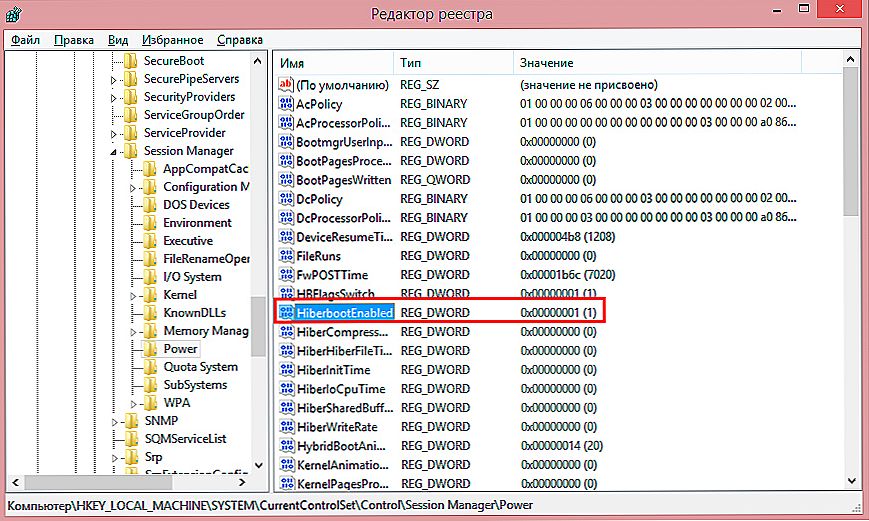Click tree pane scroll up arrow
This screenshot has width=869, height=521.
point(258,60)
